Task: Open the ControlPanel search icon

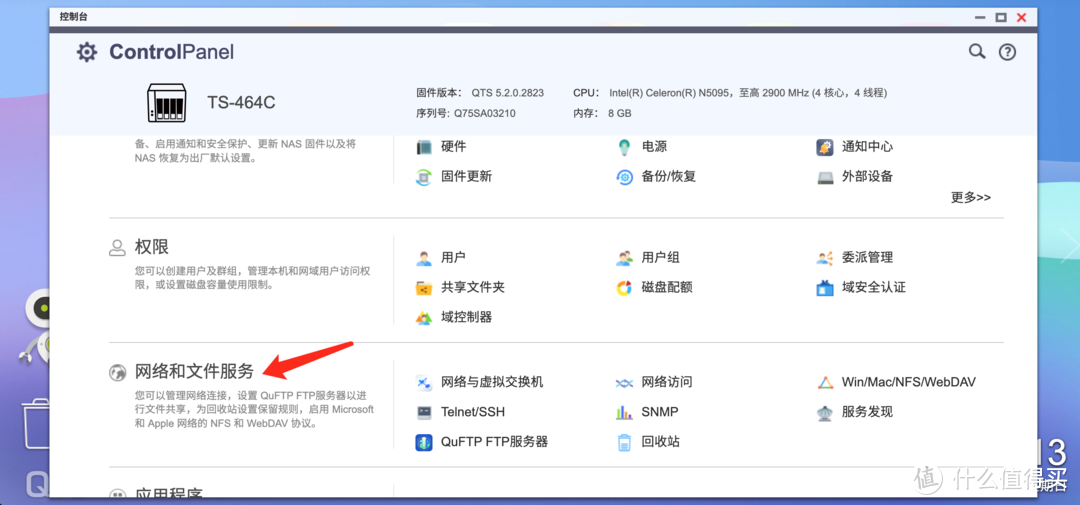Action: [x=977, y=52]
